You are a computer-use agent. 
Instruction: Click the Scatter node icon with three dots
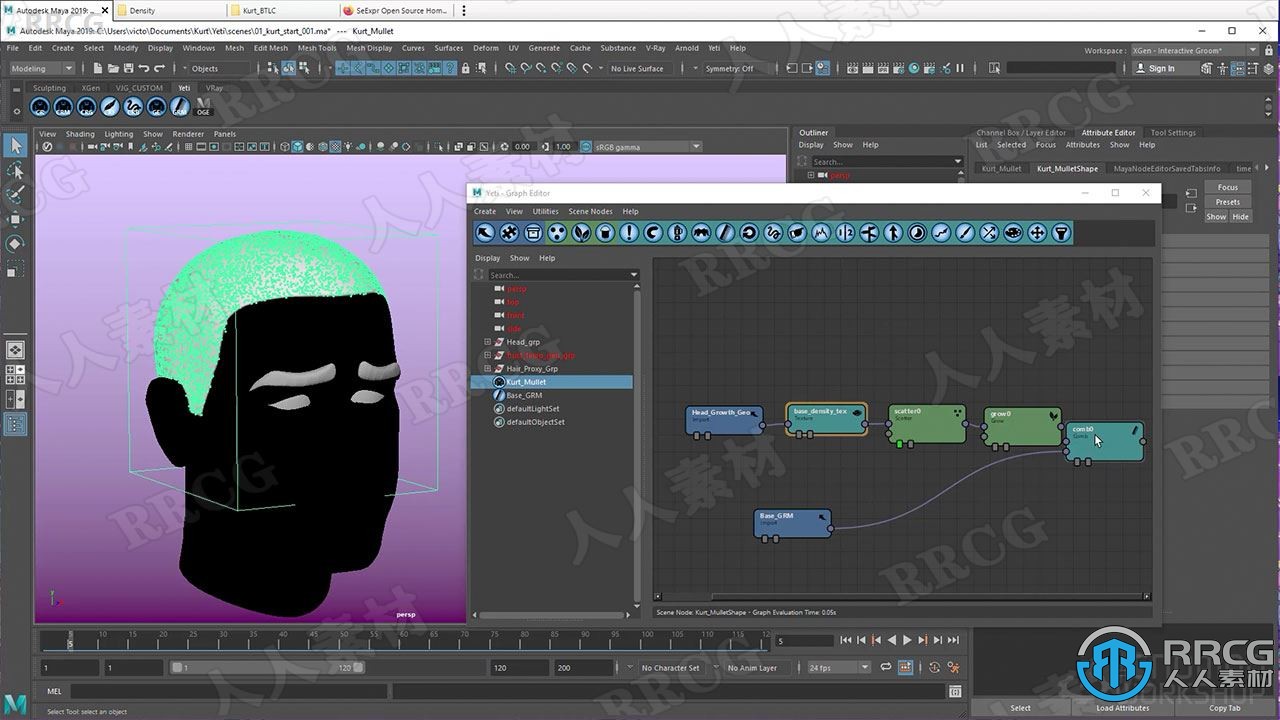(557, 233)
